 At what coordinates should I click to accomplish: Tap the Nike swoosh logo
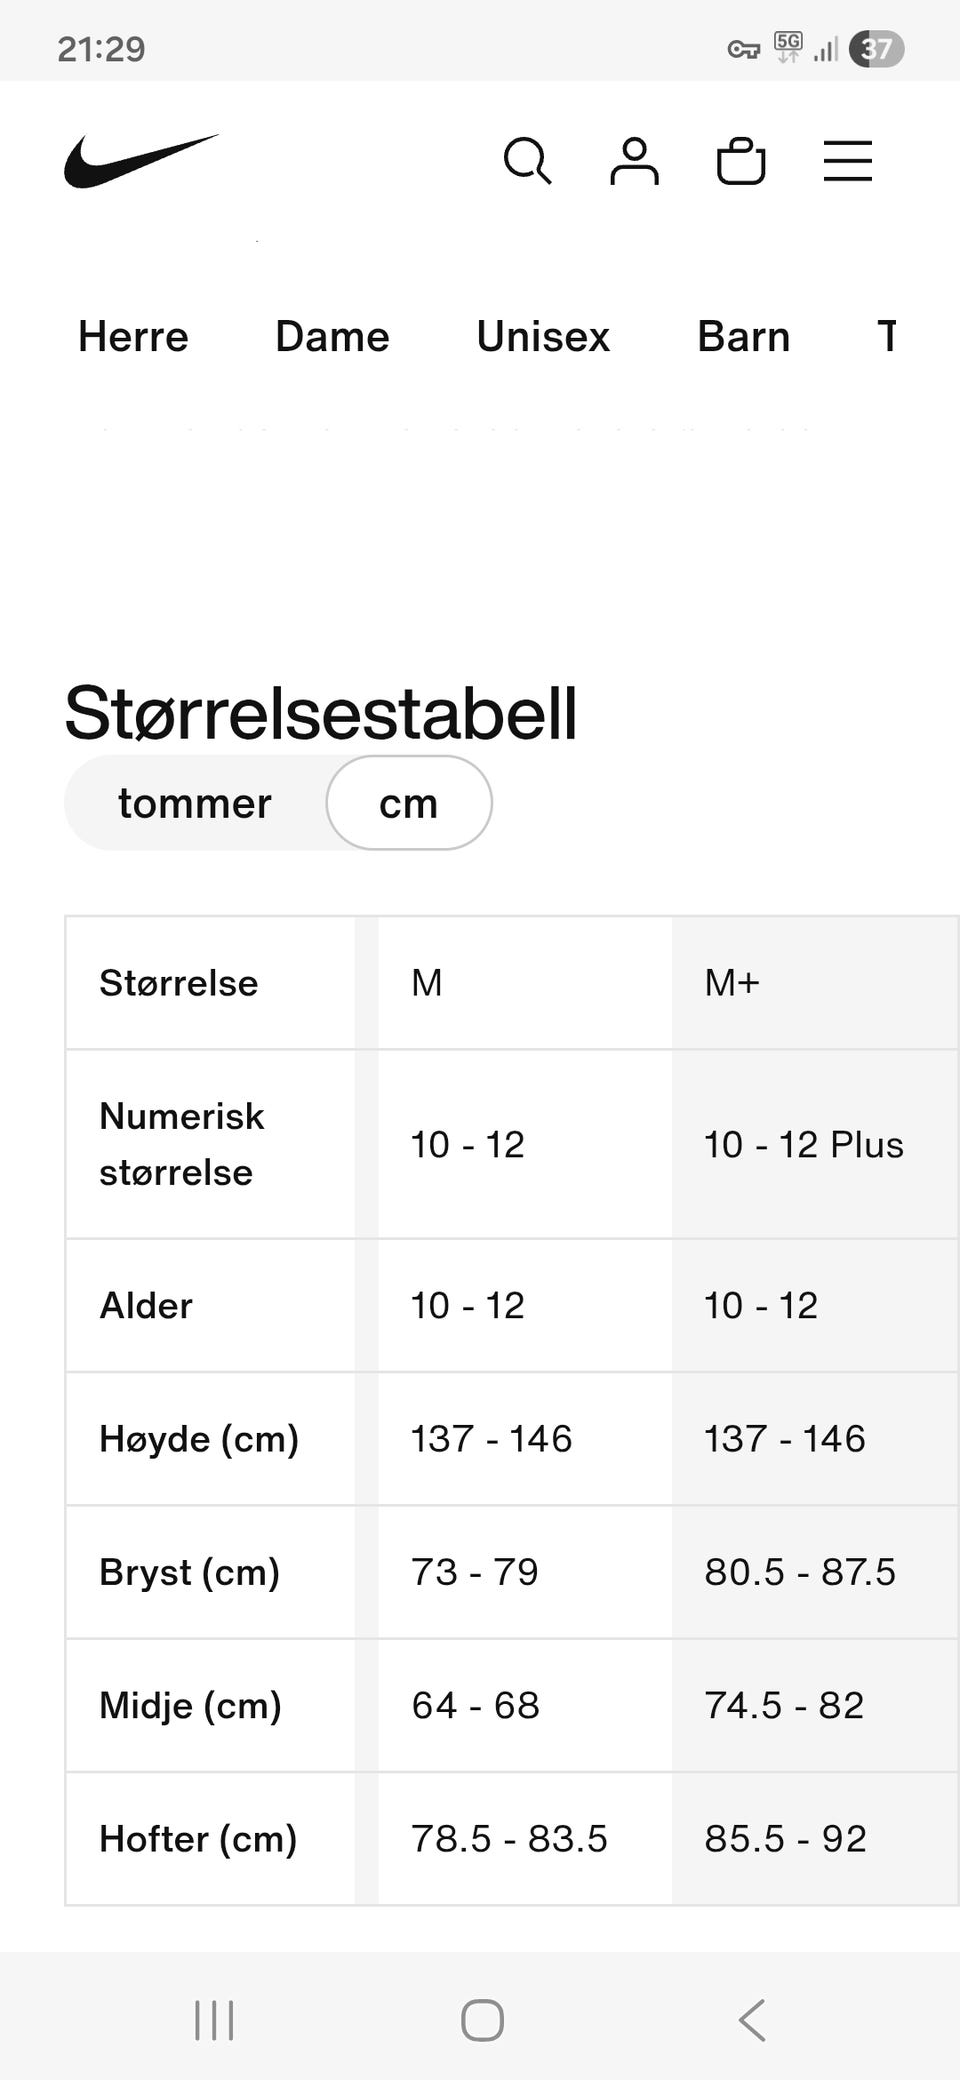click(x=140, y=161)
